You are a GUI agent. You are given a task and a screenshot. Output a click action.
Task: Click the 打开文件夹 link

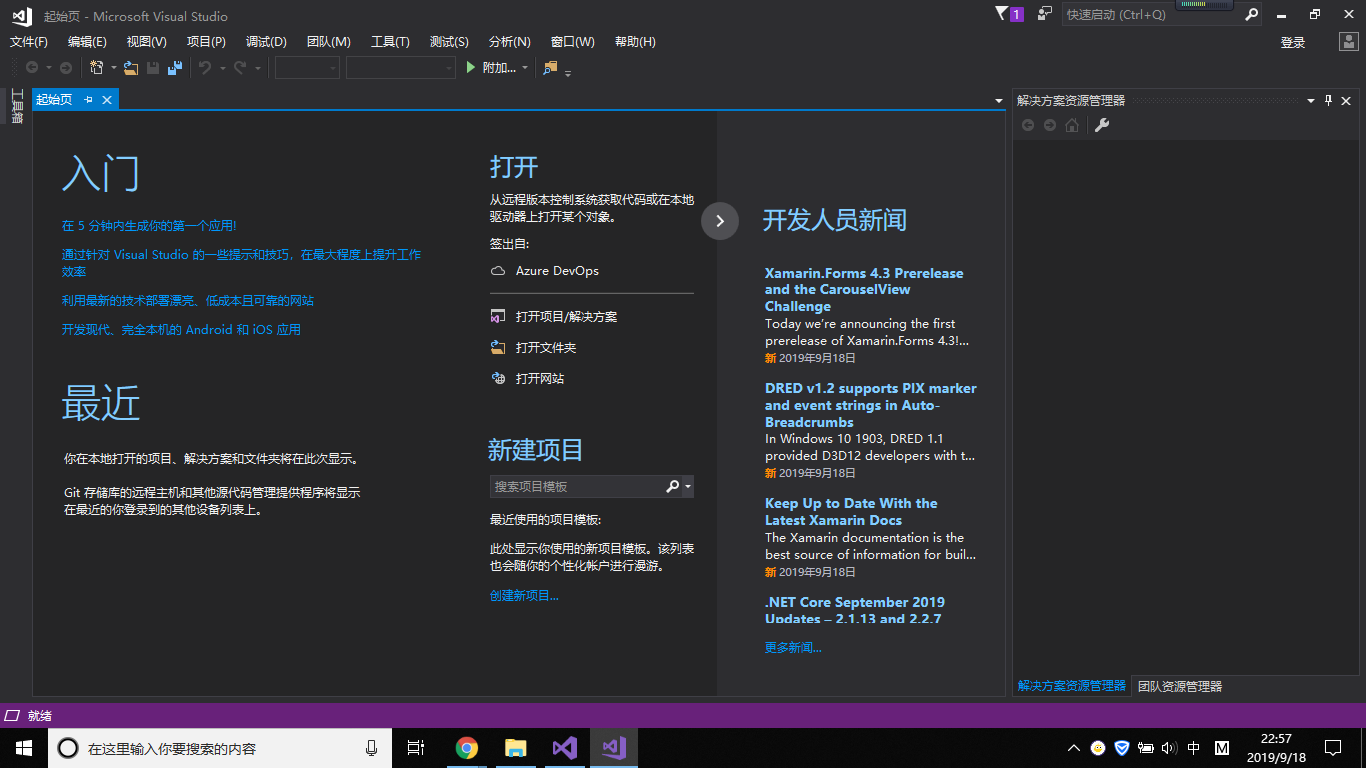click(546, 348)
